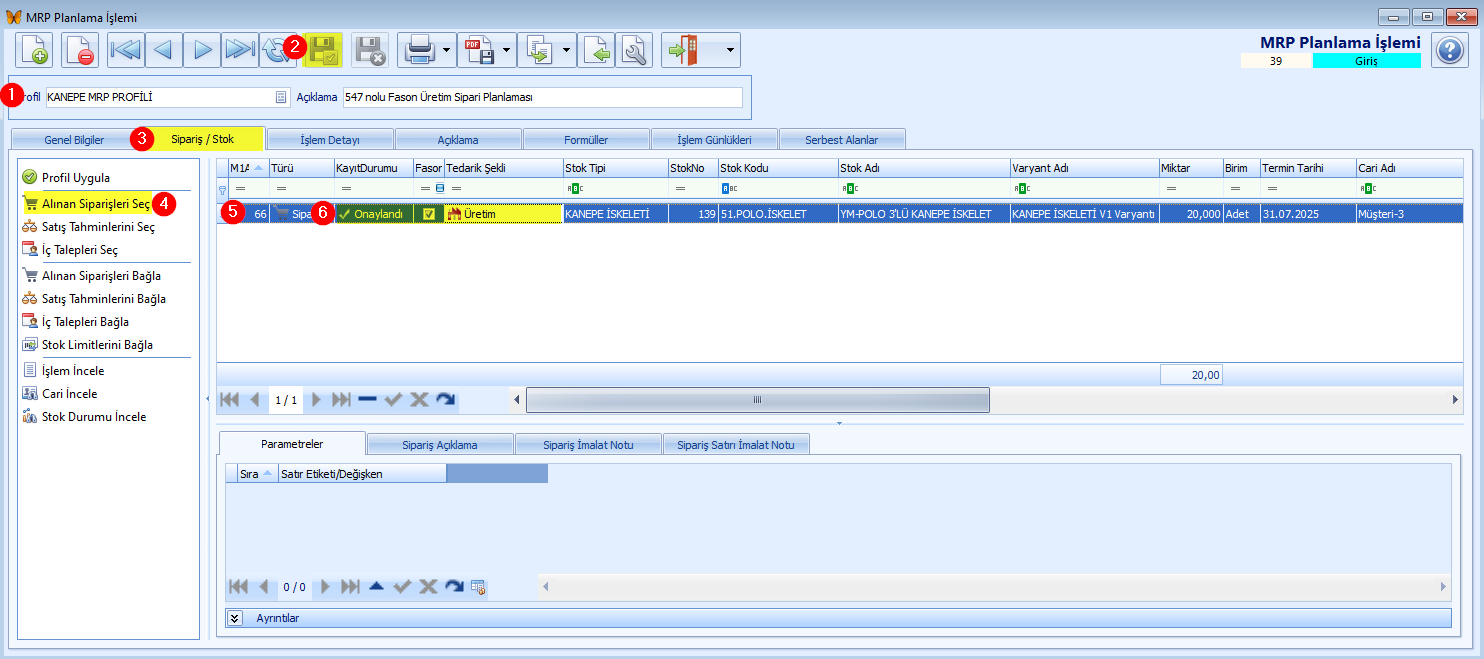Image resolution: width=1484 pixels, height=659 pixels.
Task: Click the up-triangle icon in parameters navigator
Action: (376, 587)
